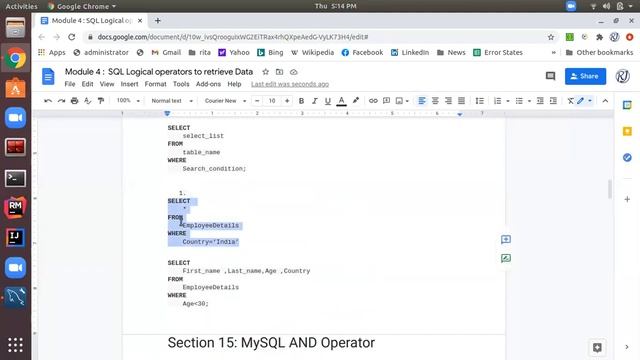Viewport: 640px width, 360px height.
Task: Open a new Chrome tab
Action: click(158, 20)
